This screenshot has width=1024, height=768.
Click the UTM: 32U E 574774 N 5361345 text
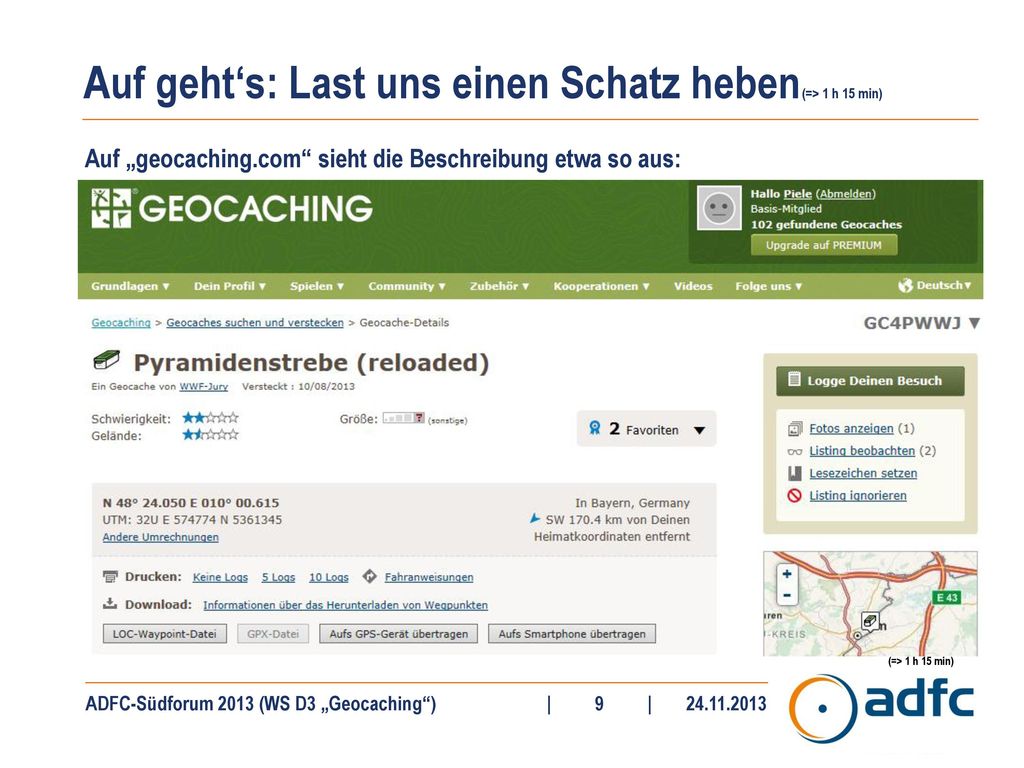click(x=192, y=520)
